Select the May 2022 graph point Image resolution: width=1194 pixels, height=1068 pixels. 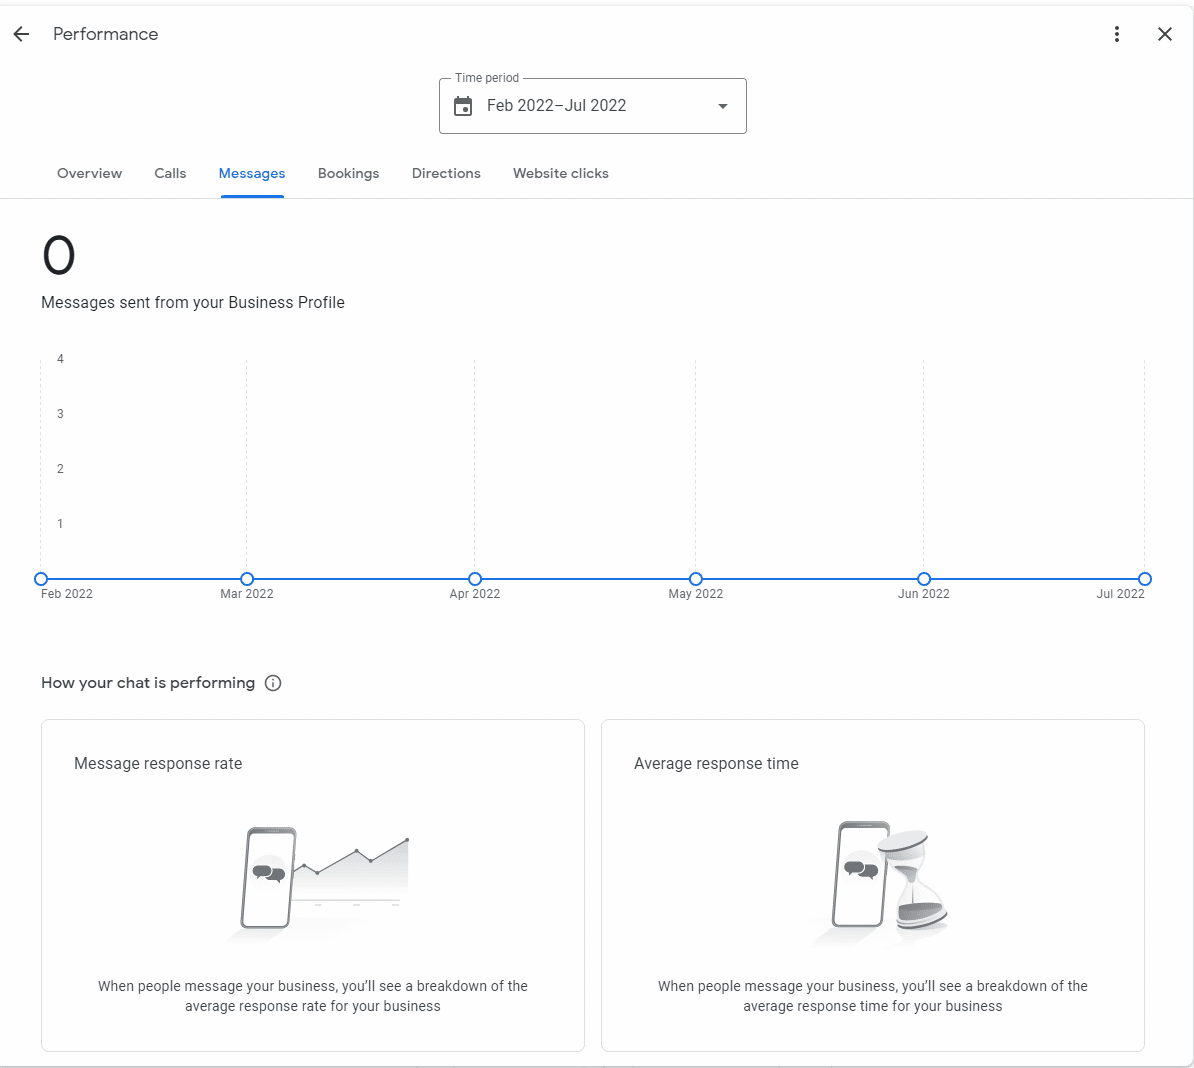coord(696,579)
